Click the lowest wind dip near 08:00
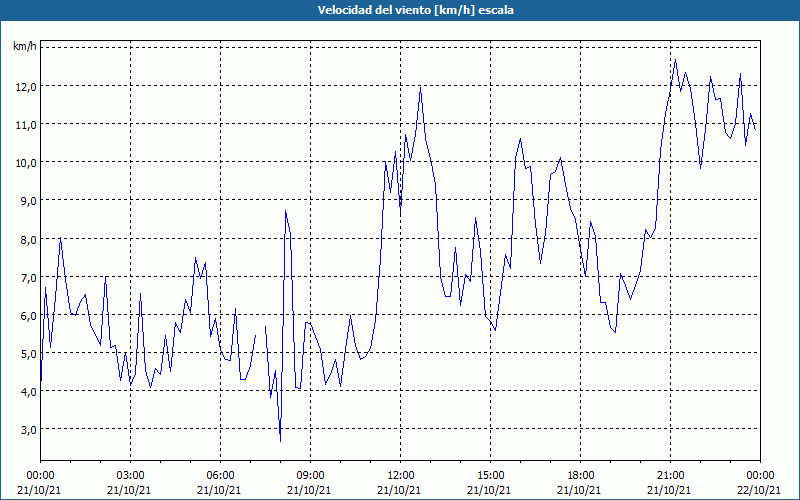The image size is (800, 500). 280,441
